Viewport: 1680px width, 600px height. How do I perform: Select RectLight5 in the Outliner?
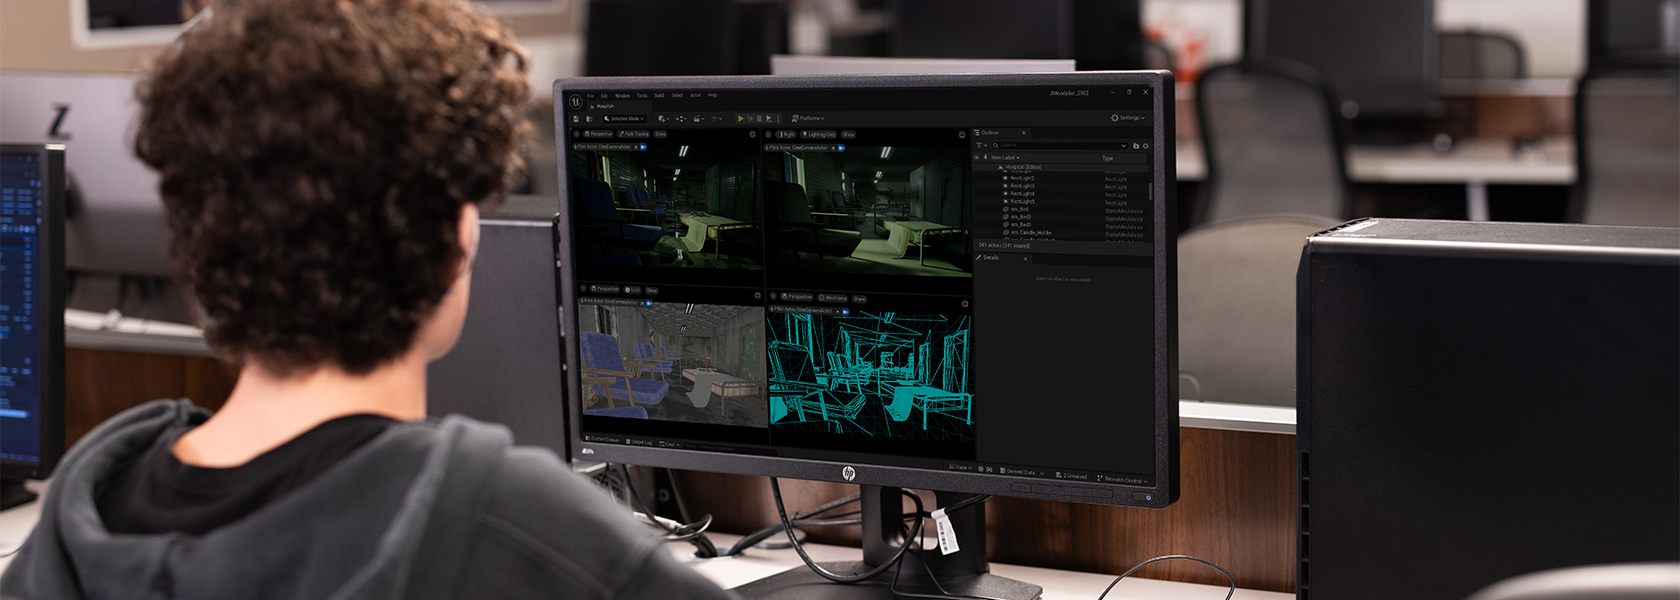[x=1022, y=202]
